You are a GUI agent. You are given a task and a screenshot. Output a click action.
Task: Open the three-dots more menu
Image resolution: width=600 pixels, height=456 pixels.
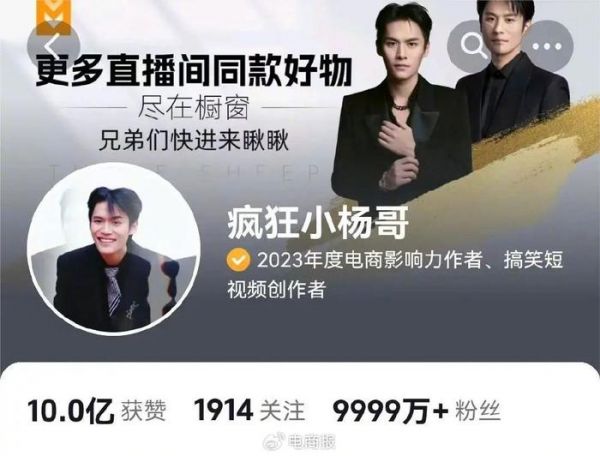click(547, 46)
